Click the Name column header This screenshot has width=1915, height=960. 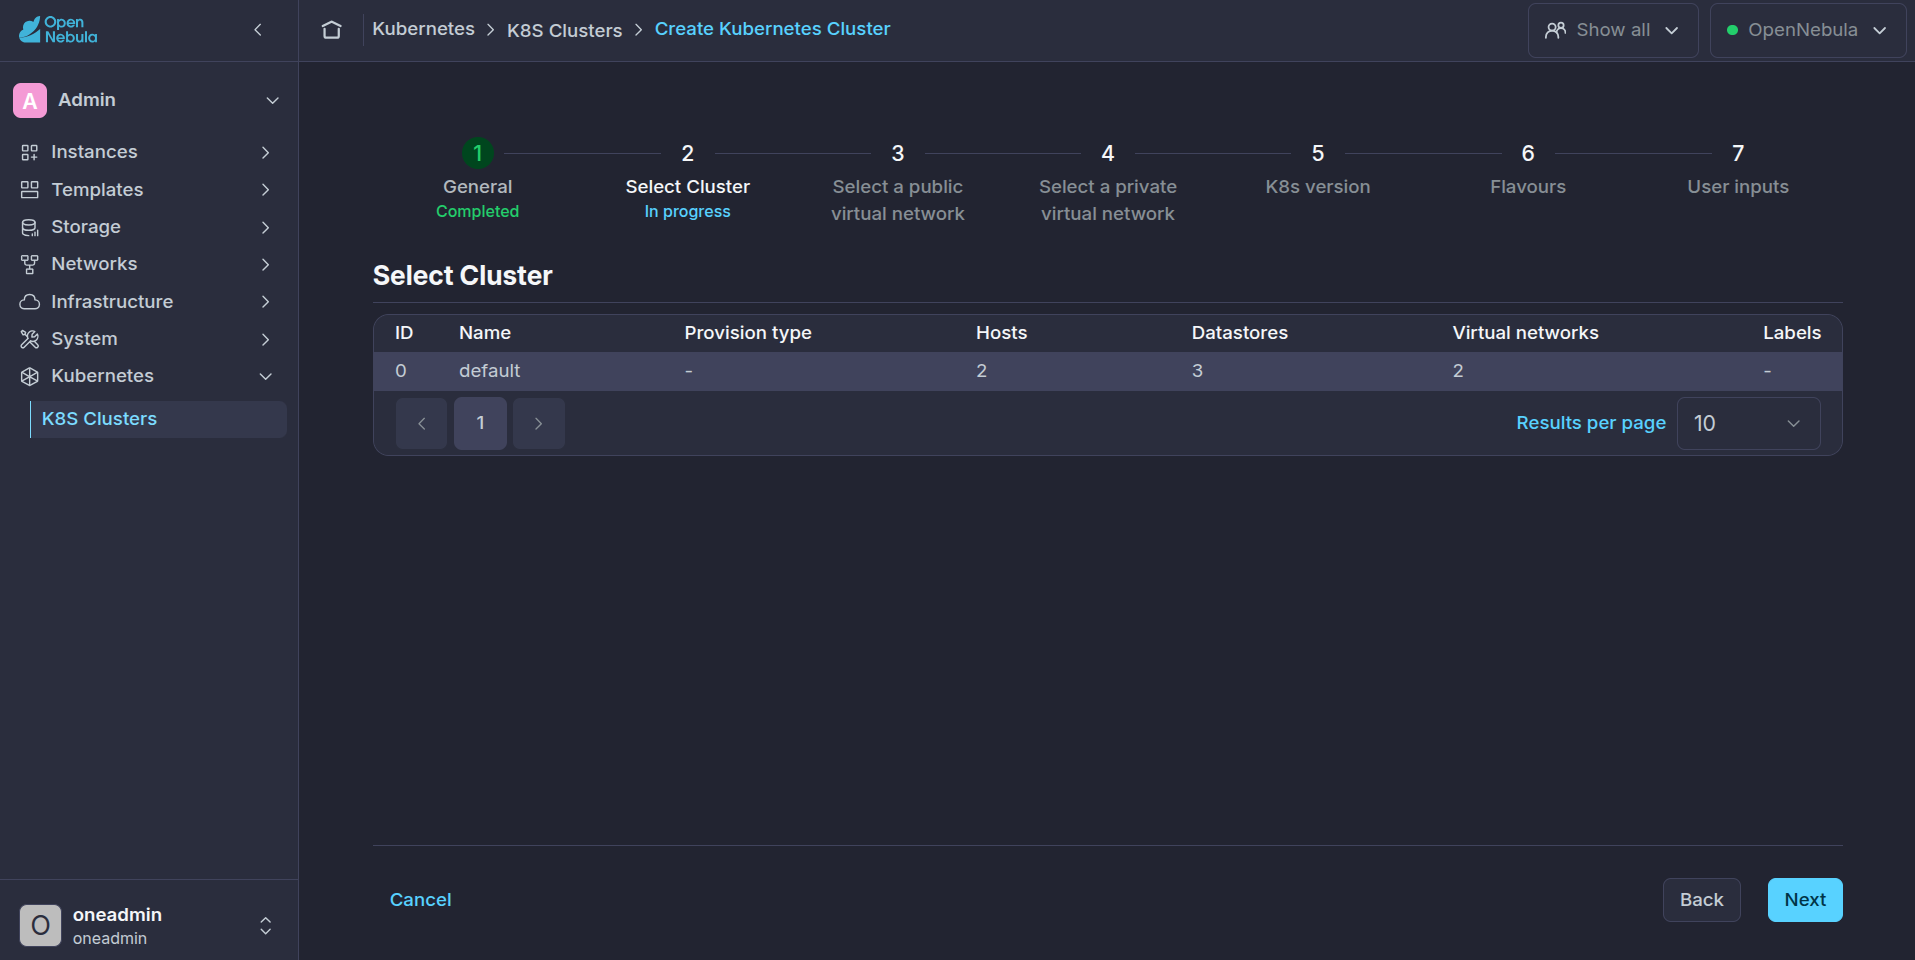point(485,333)
